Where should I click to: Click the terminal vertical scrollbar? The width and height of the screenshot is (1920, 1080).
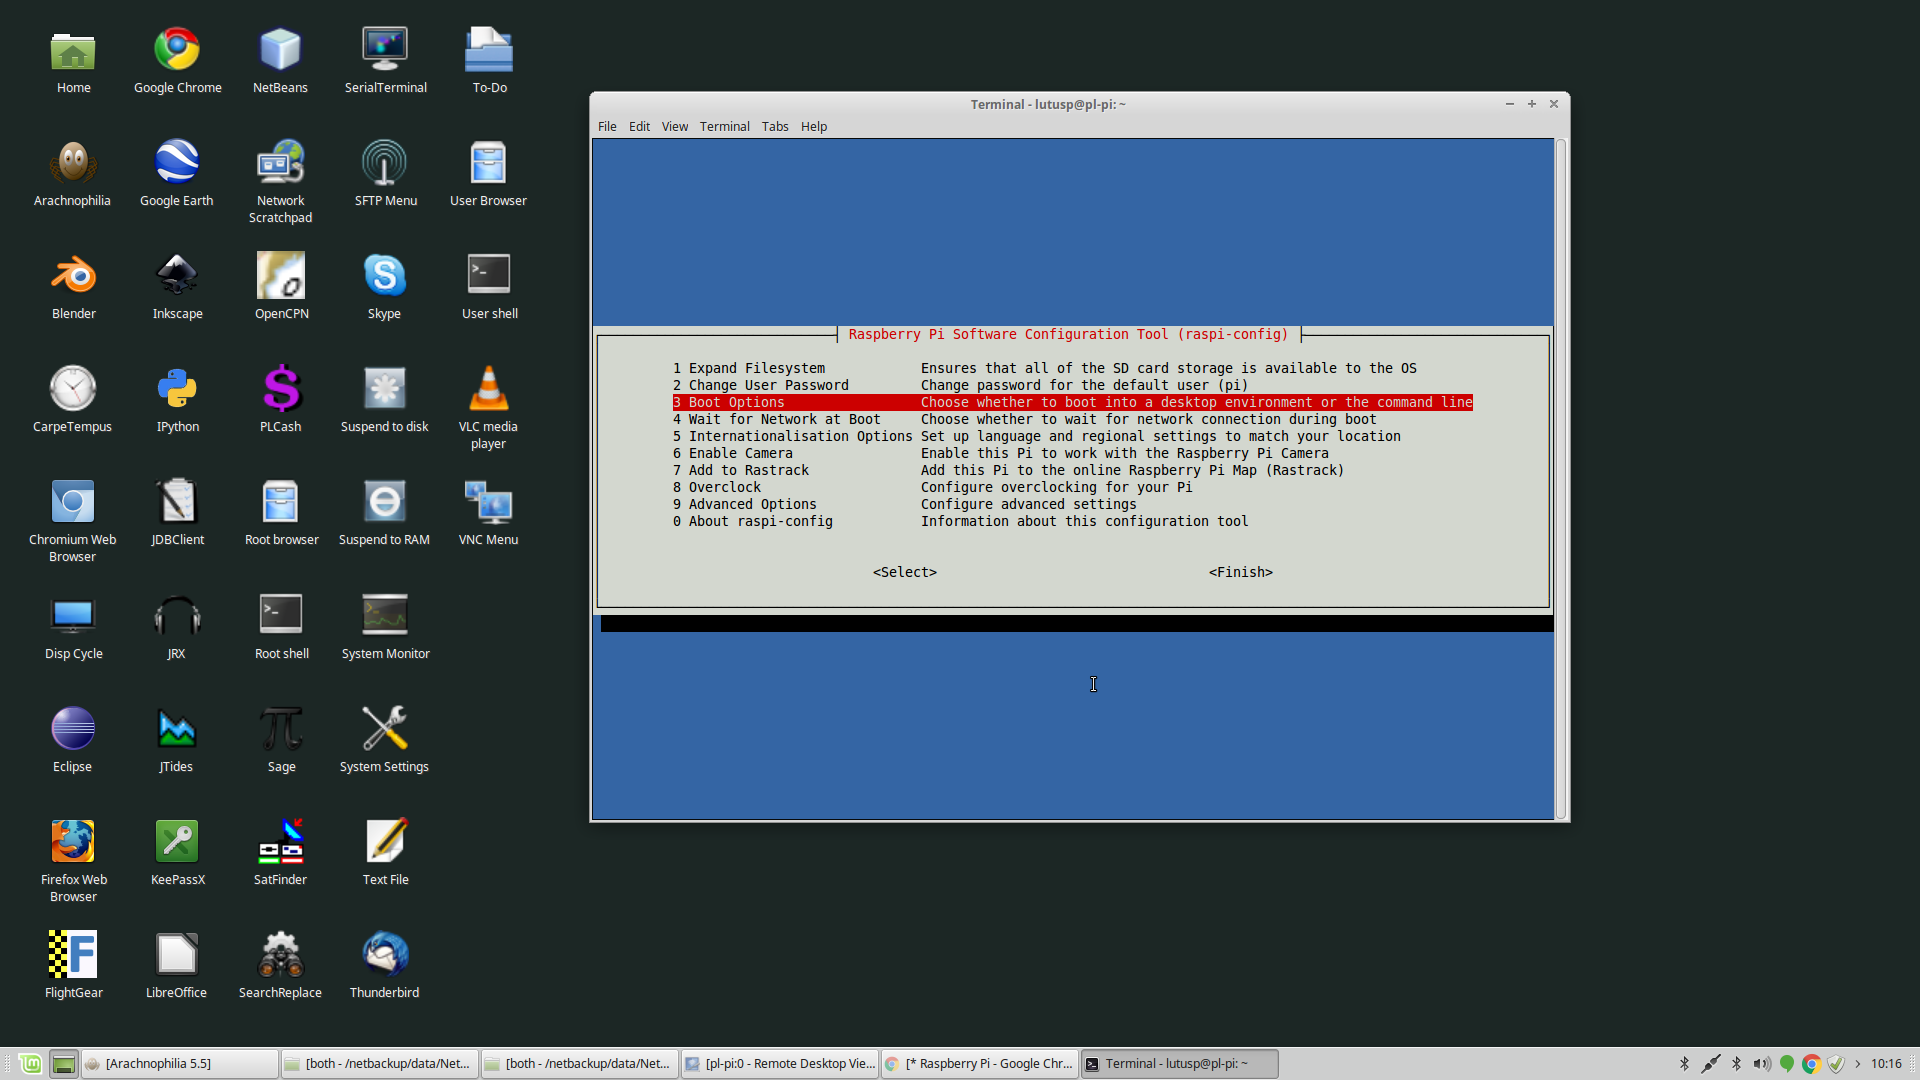(1560, 480)
